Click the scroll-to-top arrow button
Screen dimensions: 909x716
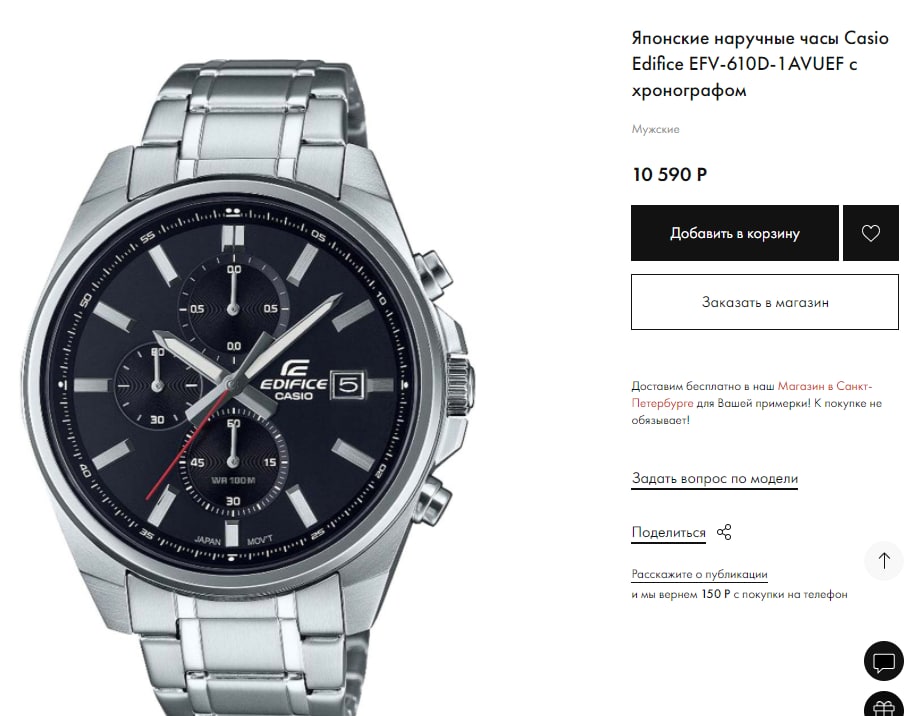coord(884,561)
